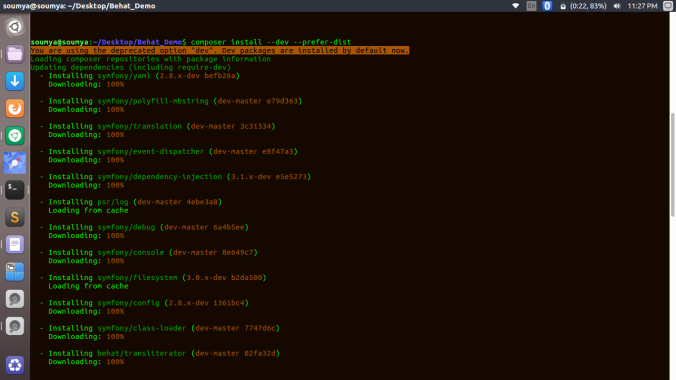
Task: Open the battery indicator (0:22, 83%)
Action: click(583, 6)
